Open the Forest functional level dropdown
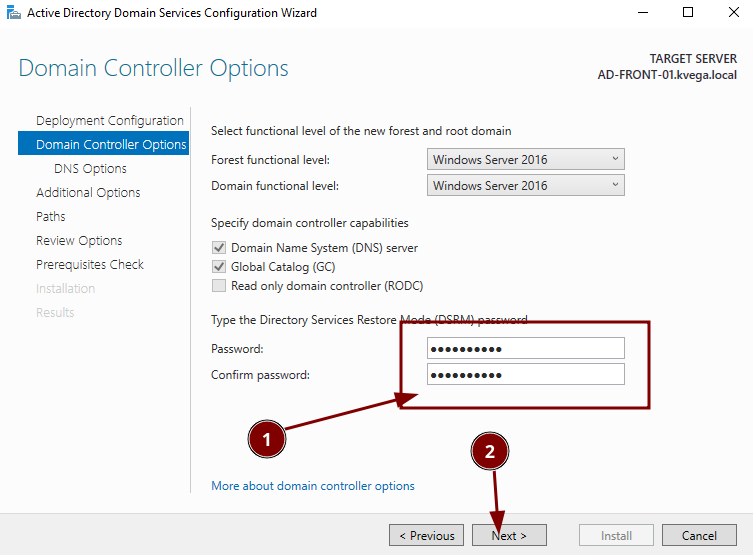Image resolution: width=753 pixels, height=557 pixels. 525,160
